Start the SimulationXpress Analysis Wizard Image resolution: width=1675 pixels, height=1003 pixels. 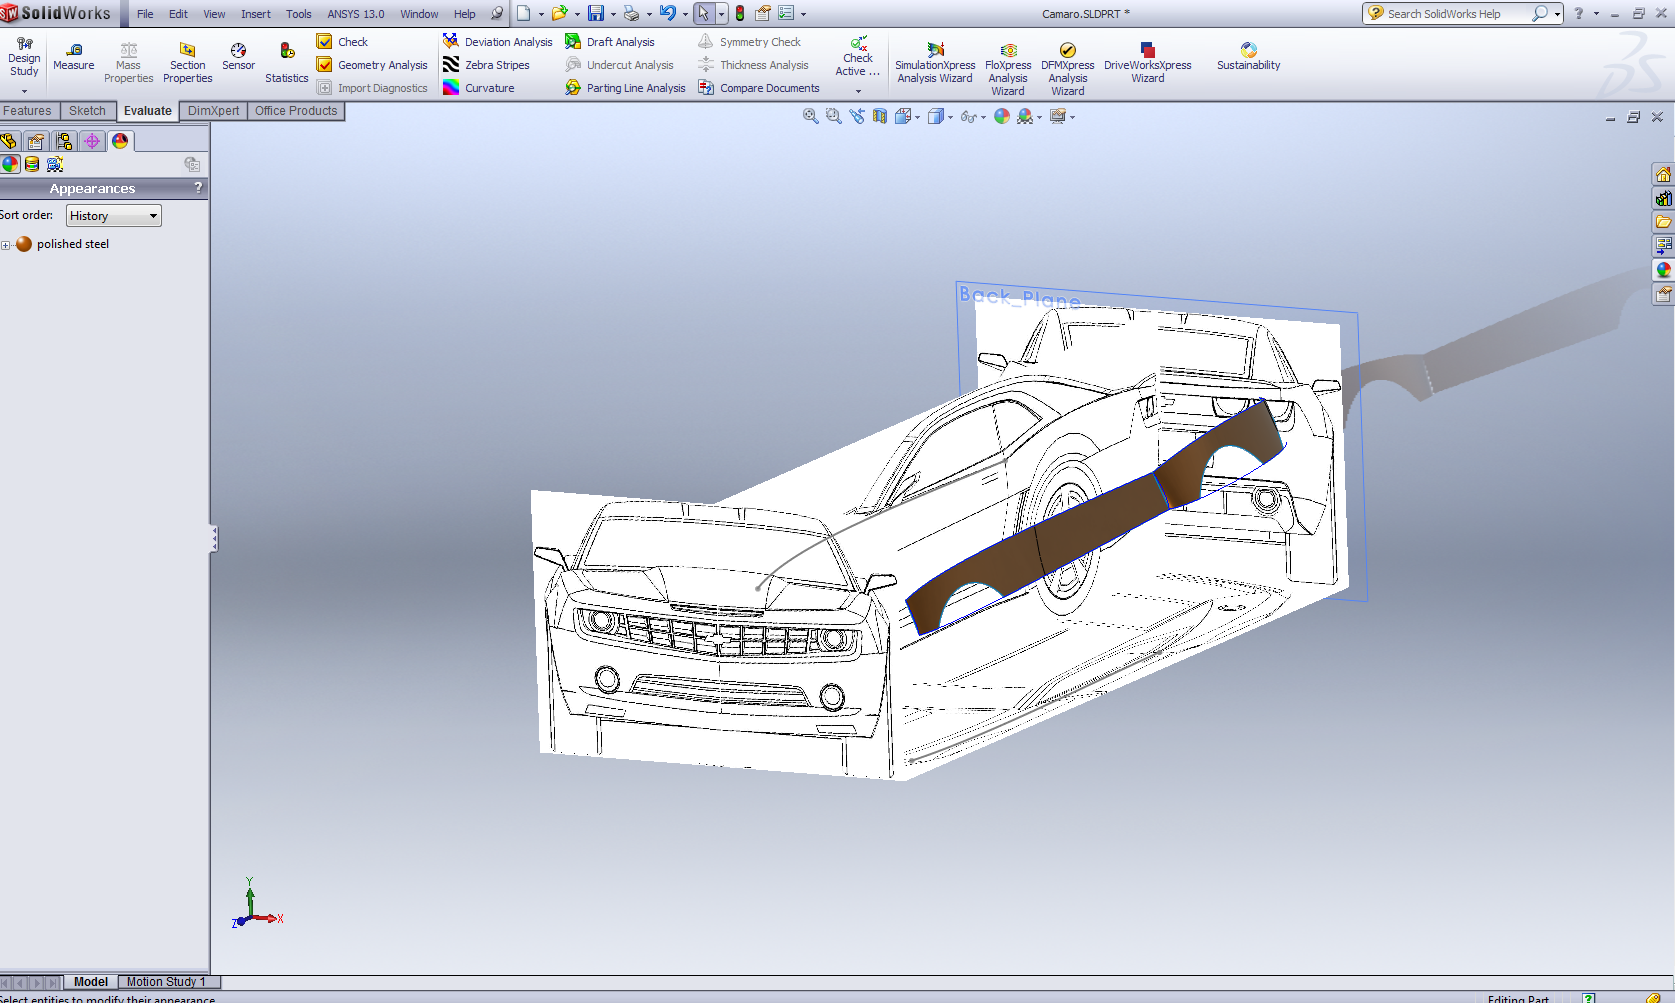point(934,63)
